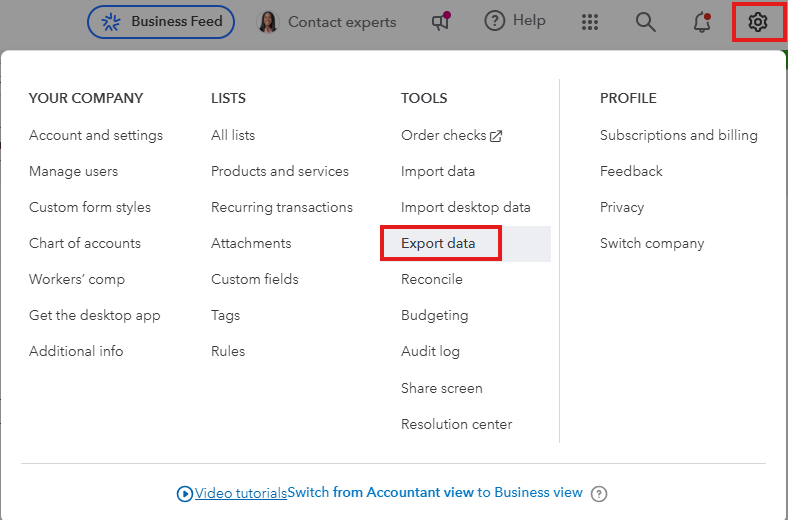Click the Video tutorials play icon
This screenshot has height=520, width=788.
tap(185, 493)
